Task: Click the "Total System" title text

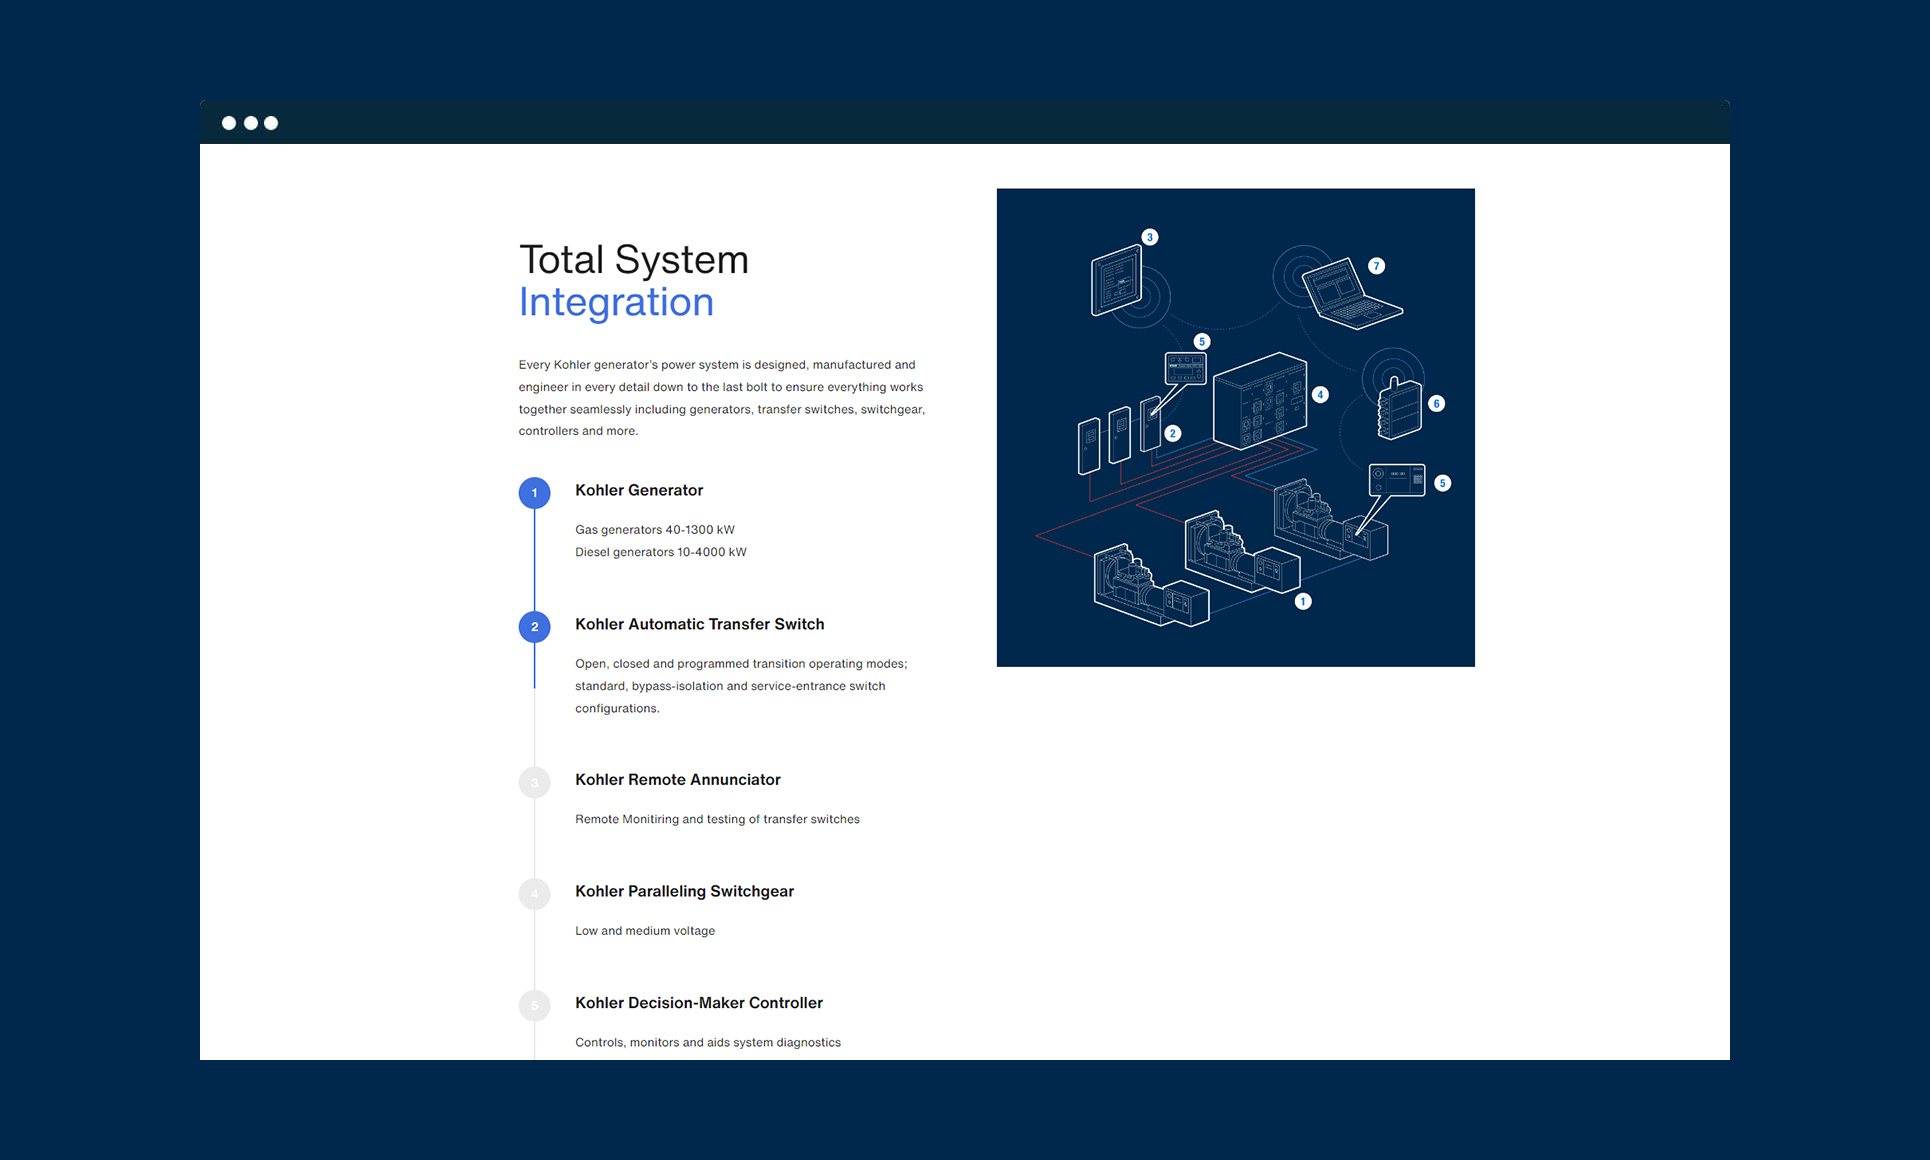Action: coord(634,260)
